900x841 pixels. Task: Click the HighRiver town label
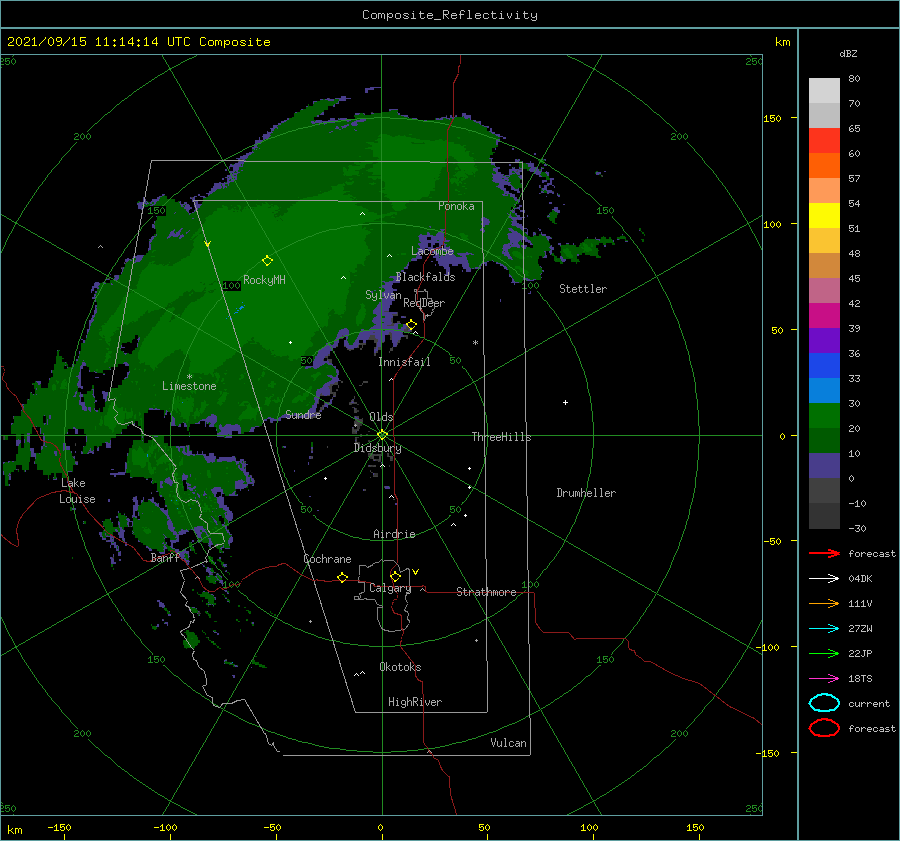(x=415, y=702)
